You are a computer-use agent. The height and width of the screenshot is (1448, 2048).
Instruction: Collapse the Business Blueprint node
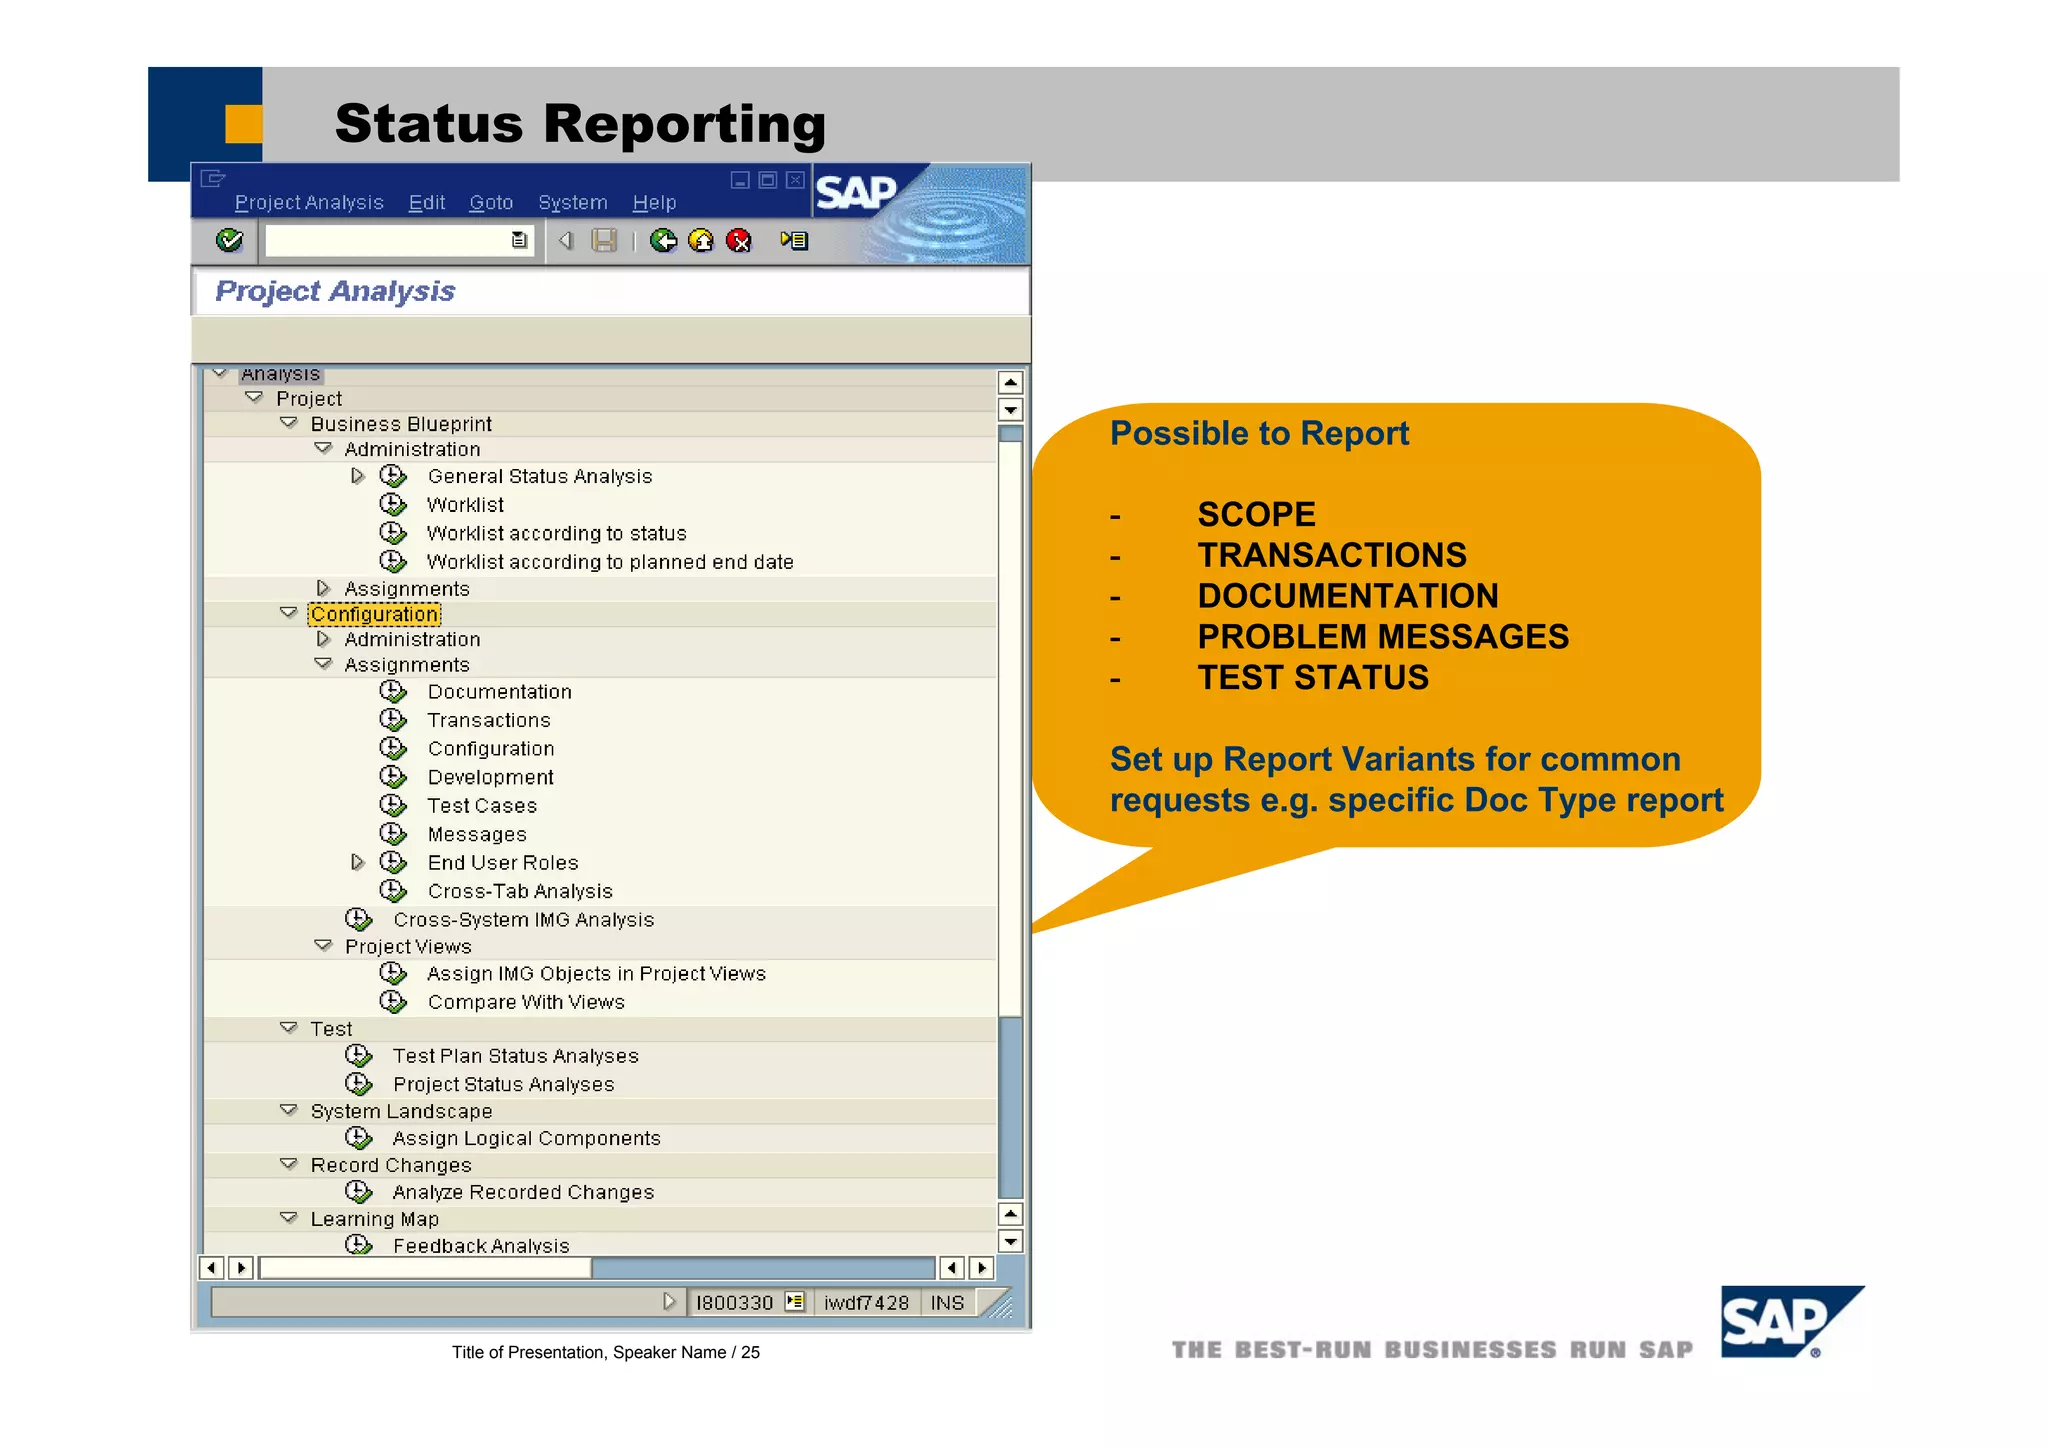point(289,423)
